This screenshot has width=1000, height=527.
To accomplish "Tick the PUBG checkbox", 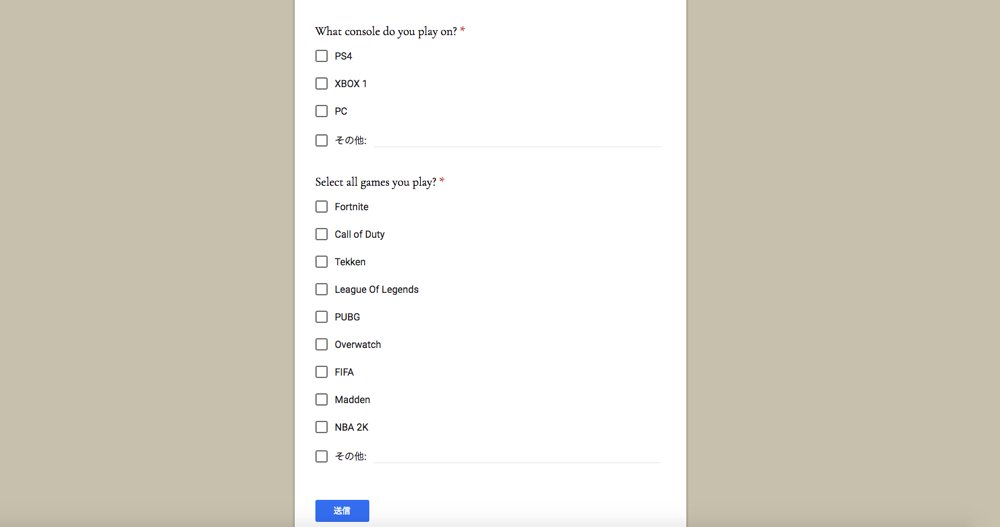I will click(321, 317).
